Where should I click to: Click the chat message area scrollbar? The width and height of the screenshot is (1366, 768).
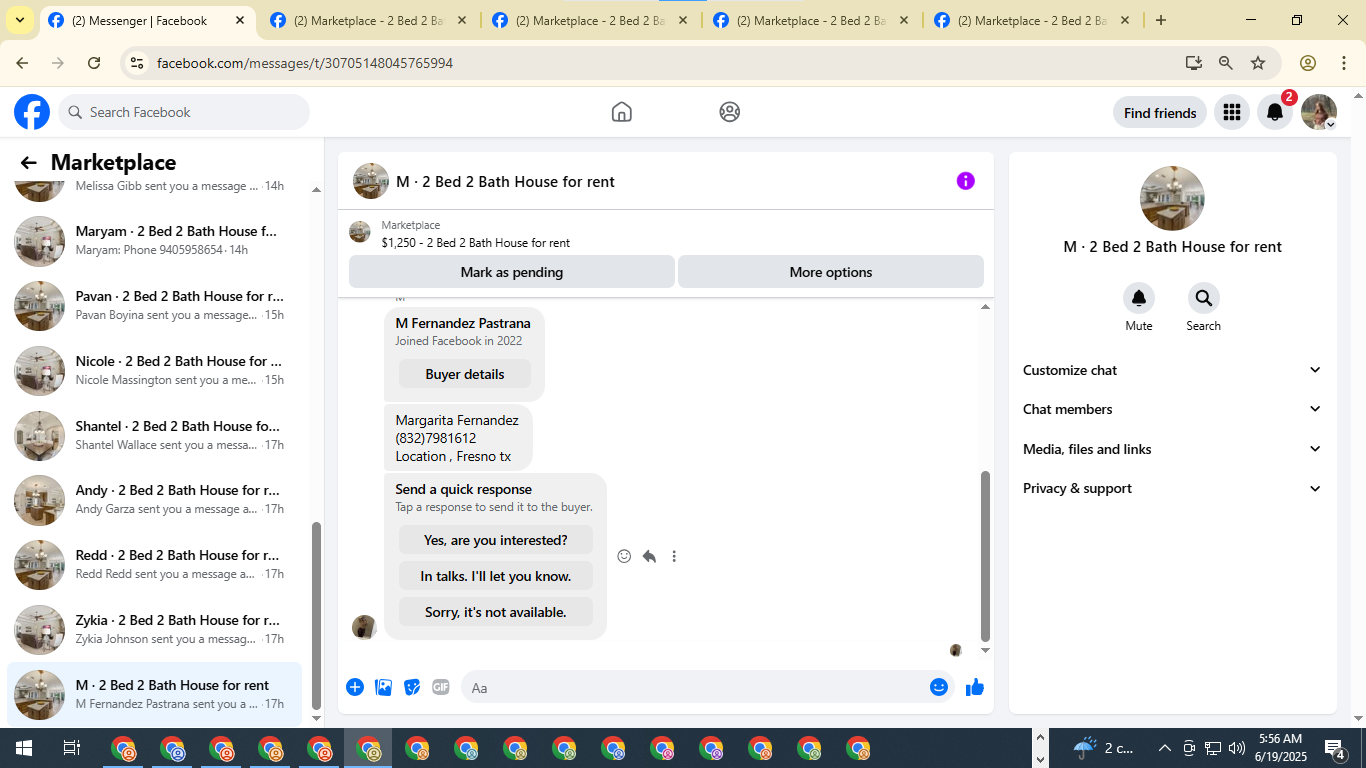tap(985, 556)
